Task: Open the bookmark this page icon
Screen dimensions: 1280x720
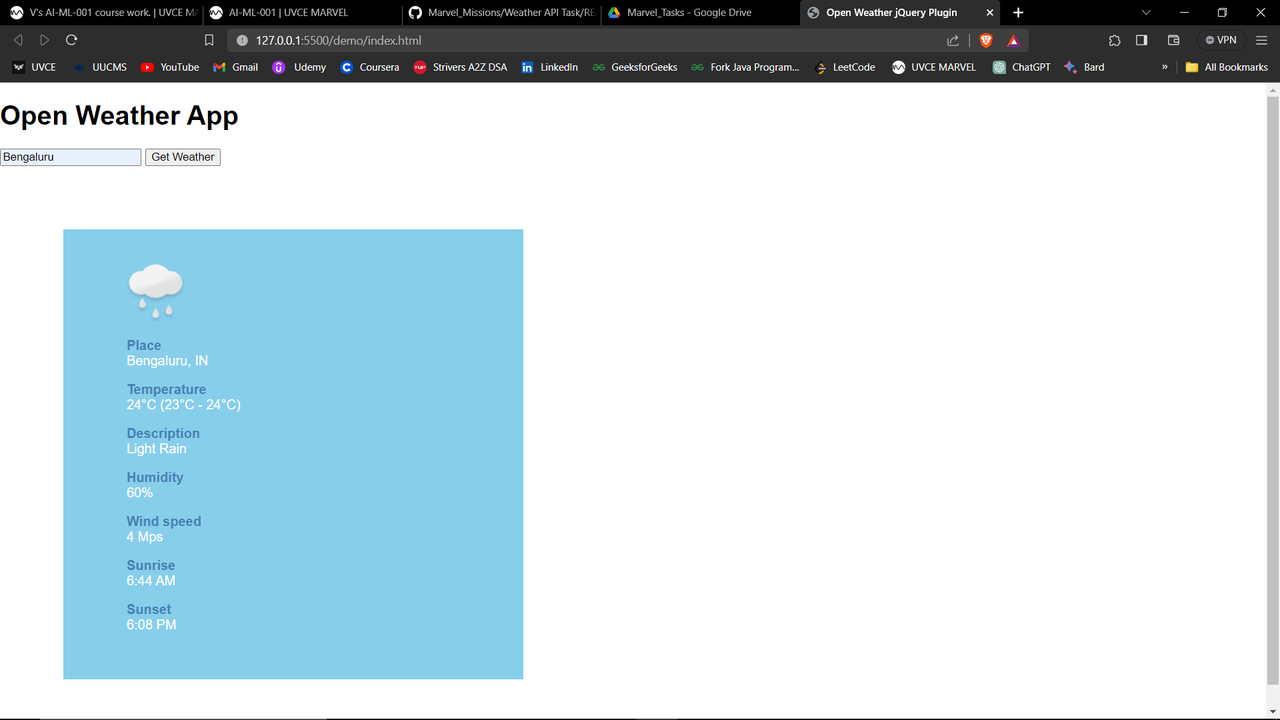Action: pos(208,40)
